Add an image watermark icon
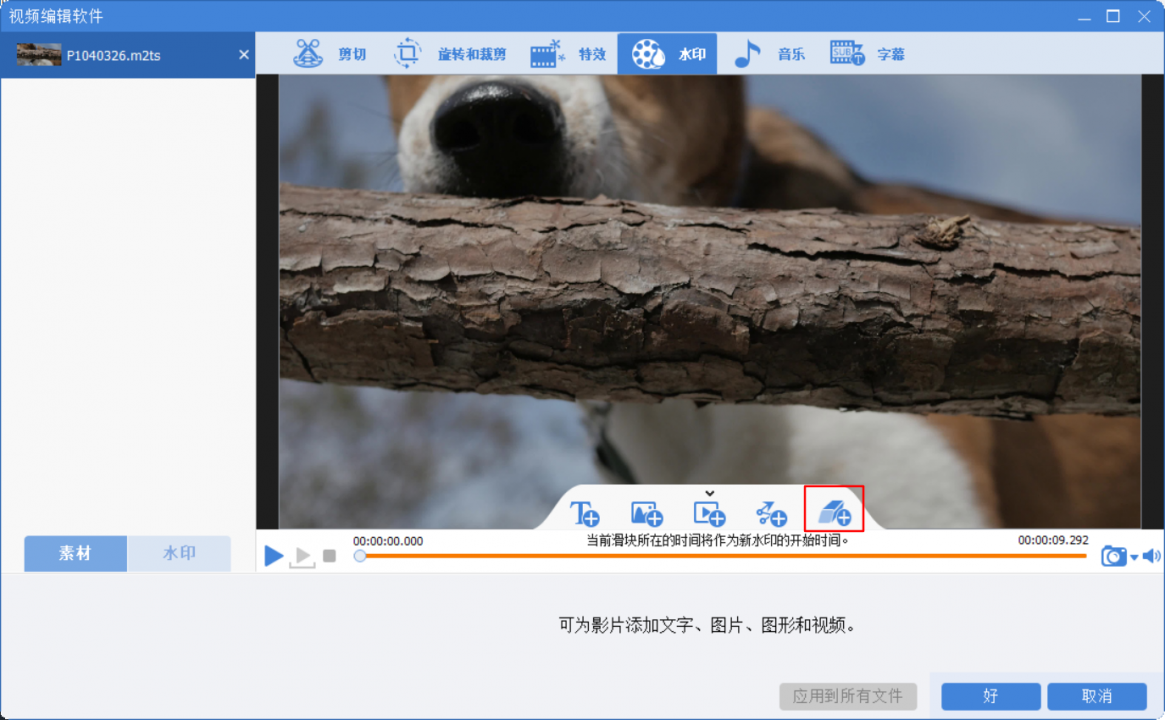This screenshot has width=1165, height=720. pos(646,513)
